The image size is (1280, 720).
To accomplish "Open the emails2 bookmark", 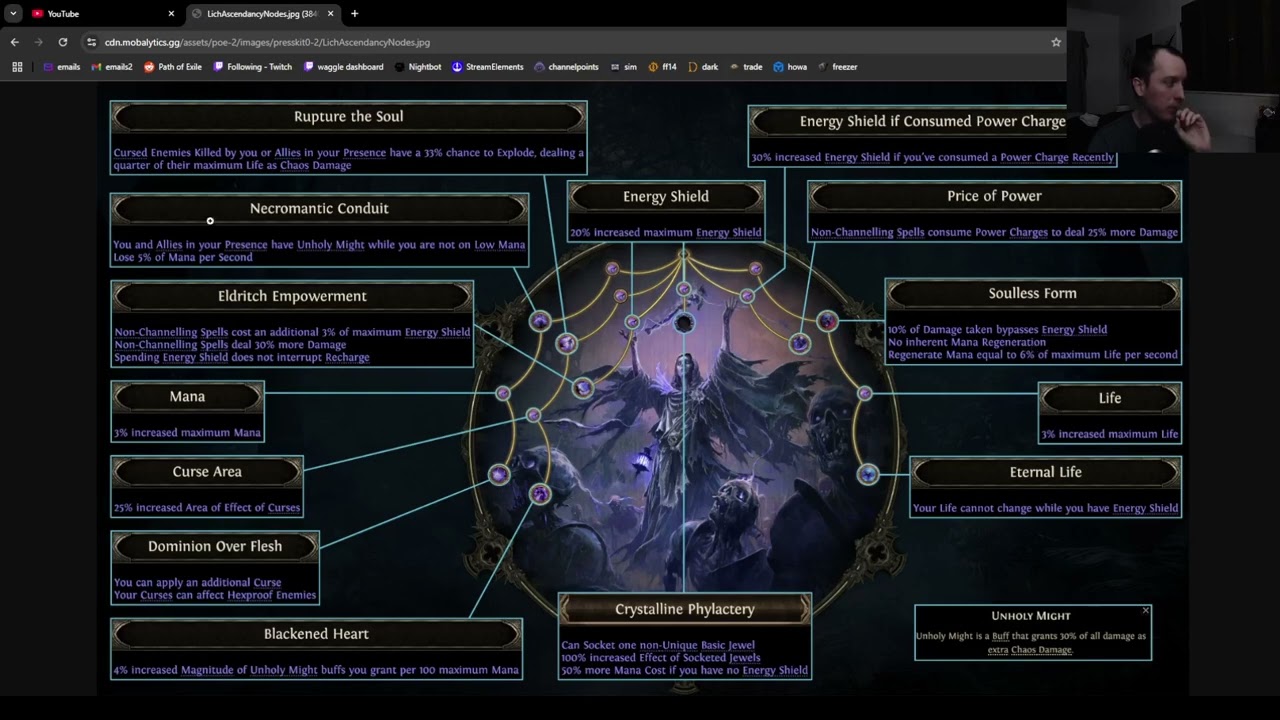I will click(112, 67).
